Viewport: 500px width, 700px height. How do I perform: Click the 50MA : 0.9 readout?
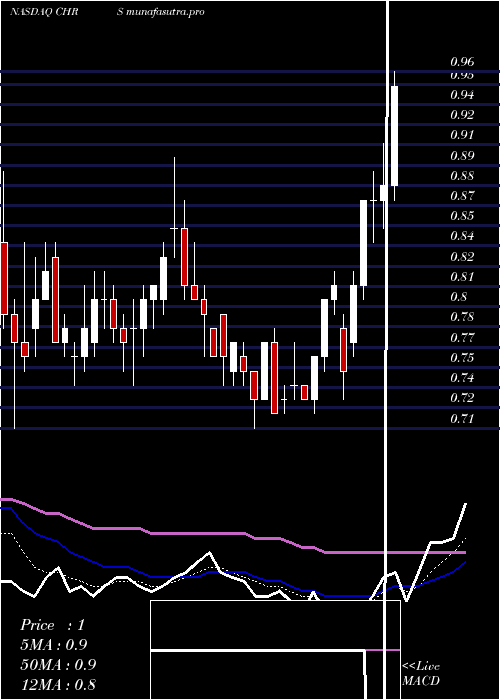point(58,664)
